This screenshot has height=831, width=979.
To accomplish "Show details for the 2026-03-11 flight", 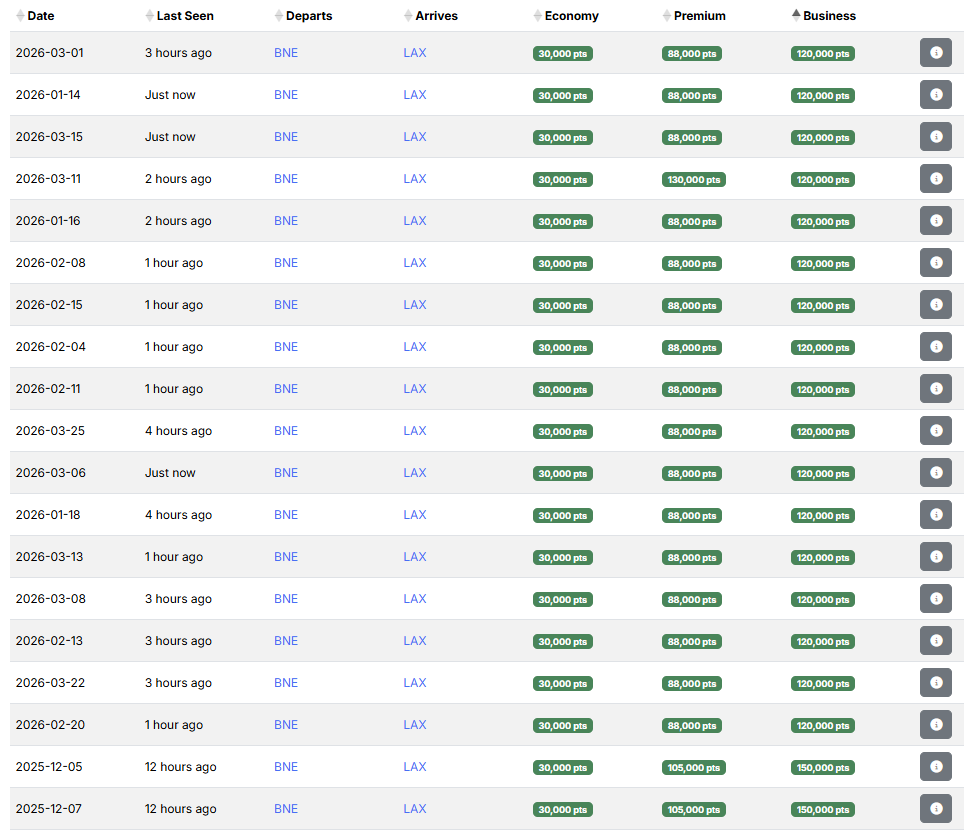I will [x=935, y=179].
